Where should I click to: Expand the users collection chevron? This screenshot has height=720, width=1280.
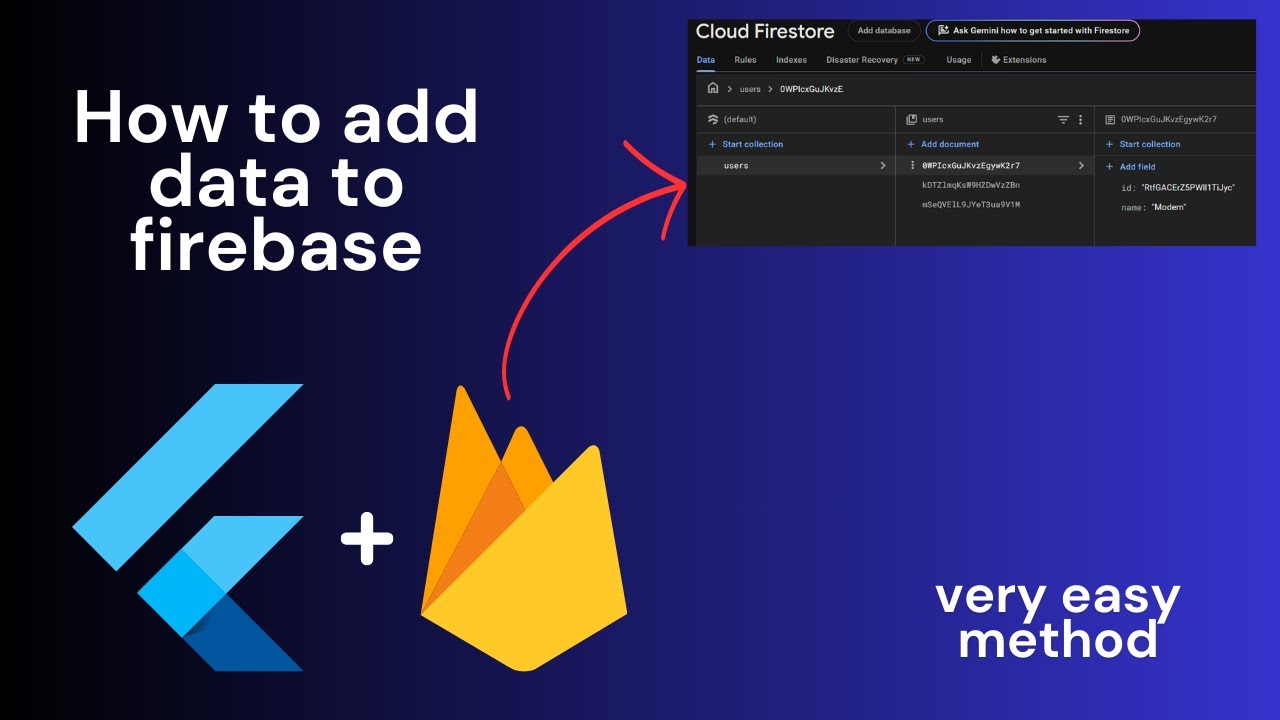[882, 166]
